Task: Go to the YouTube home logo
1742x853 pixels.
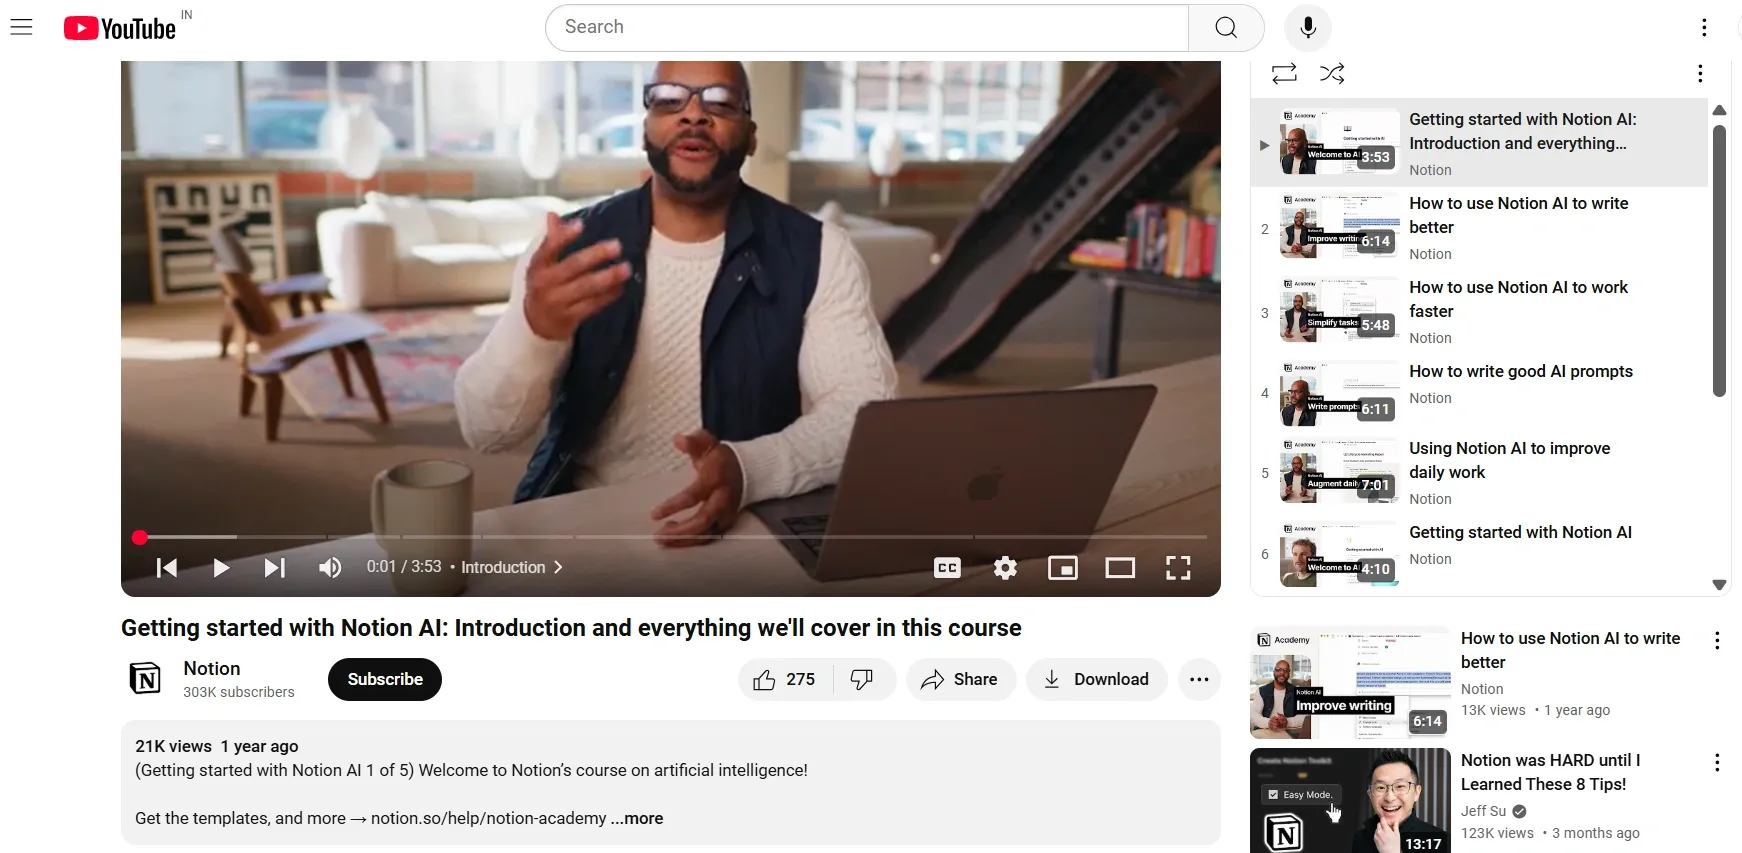Action: tap(120, 28)
